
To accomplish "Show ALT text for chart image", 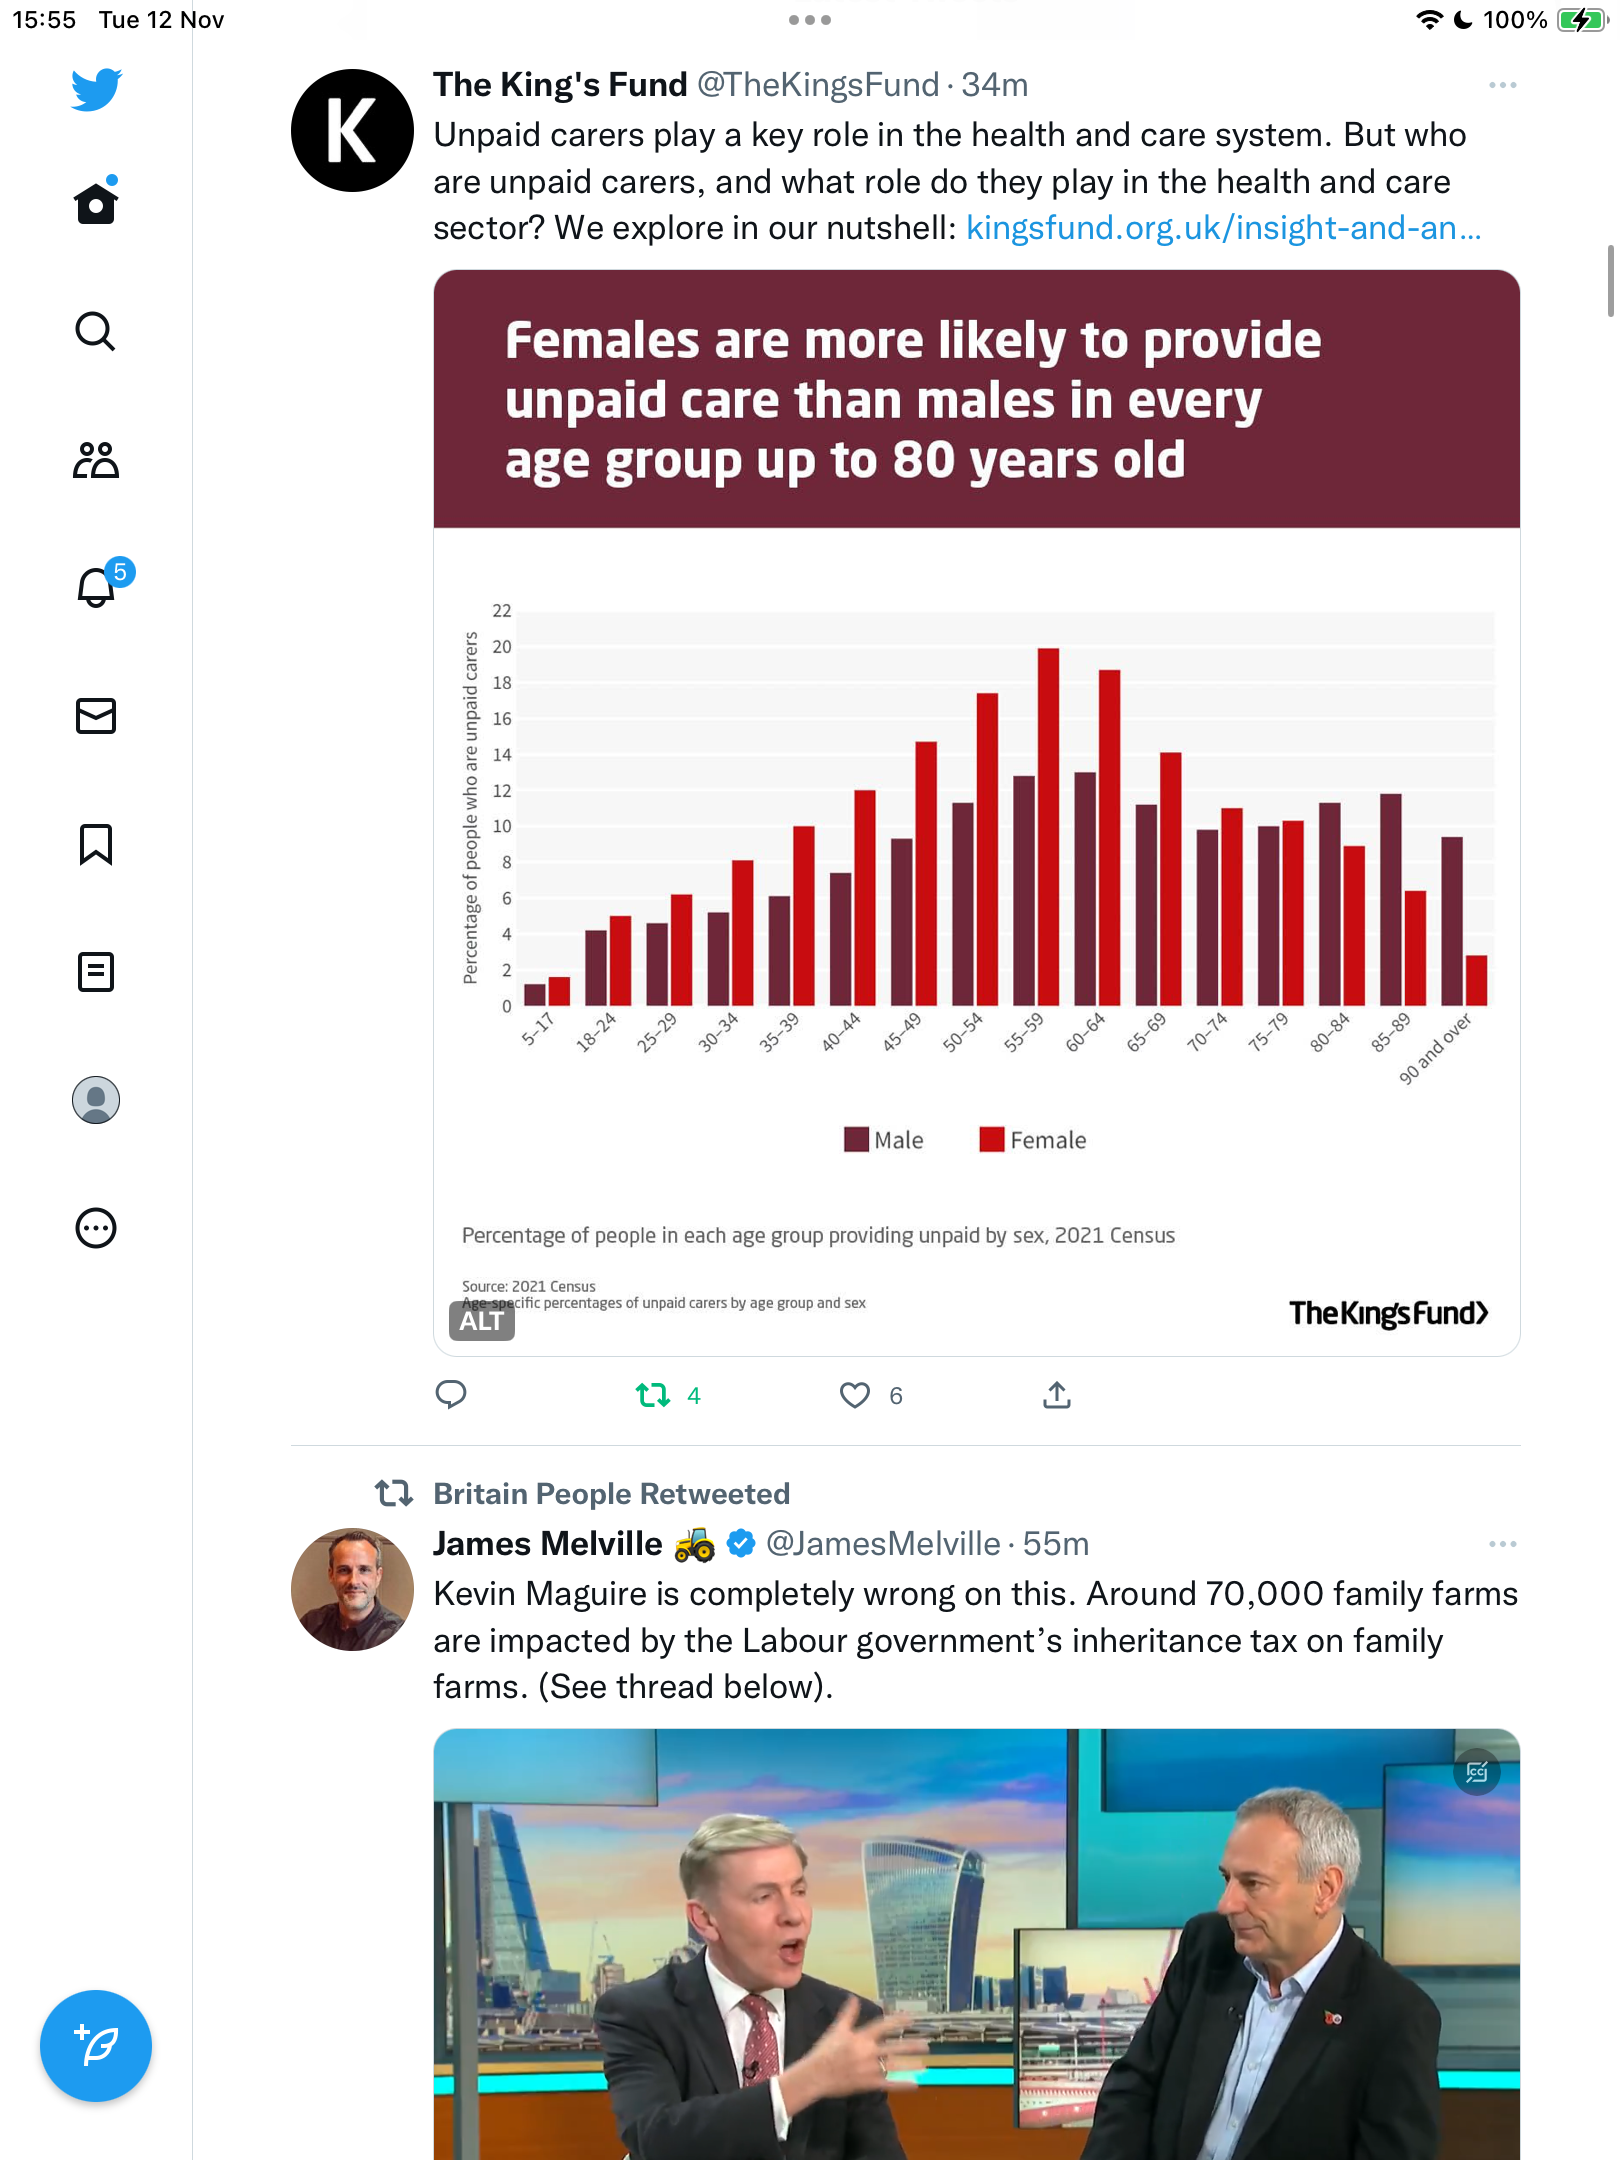I will tap(481, 1321).
